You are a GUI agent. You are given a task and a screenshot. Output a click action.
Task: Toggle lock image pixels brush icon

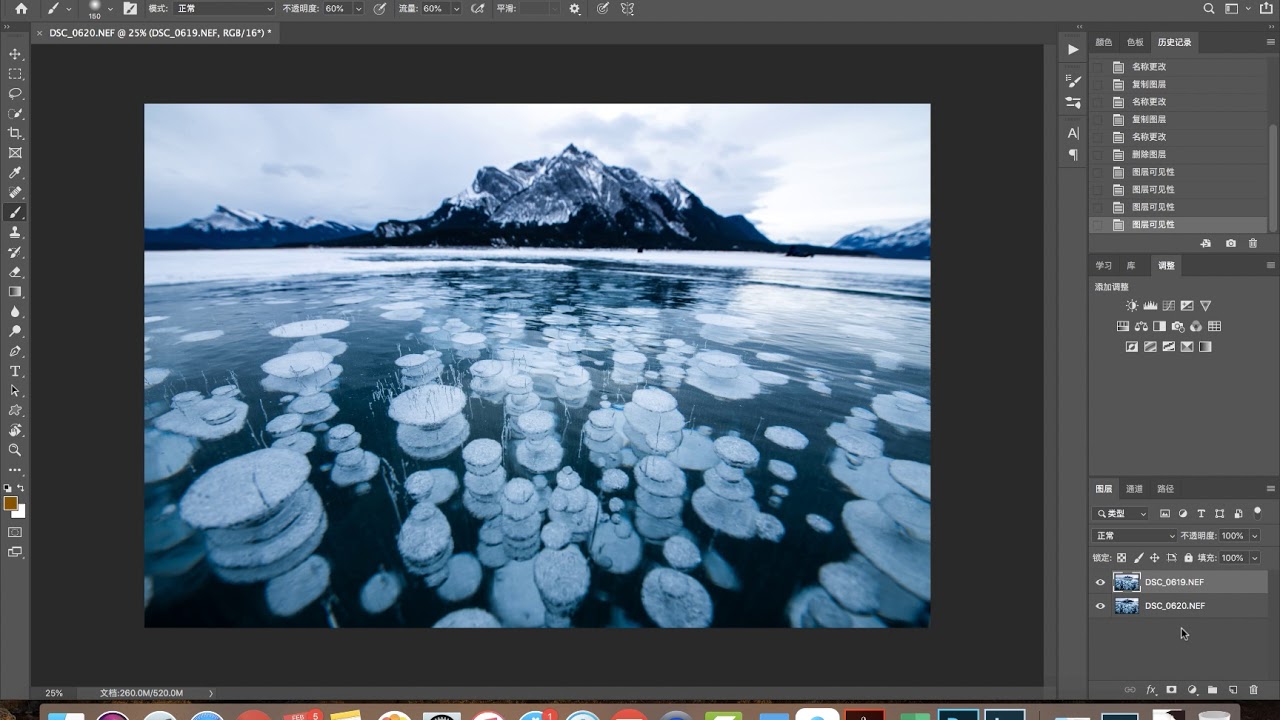click(1138, 558)
